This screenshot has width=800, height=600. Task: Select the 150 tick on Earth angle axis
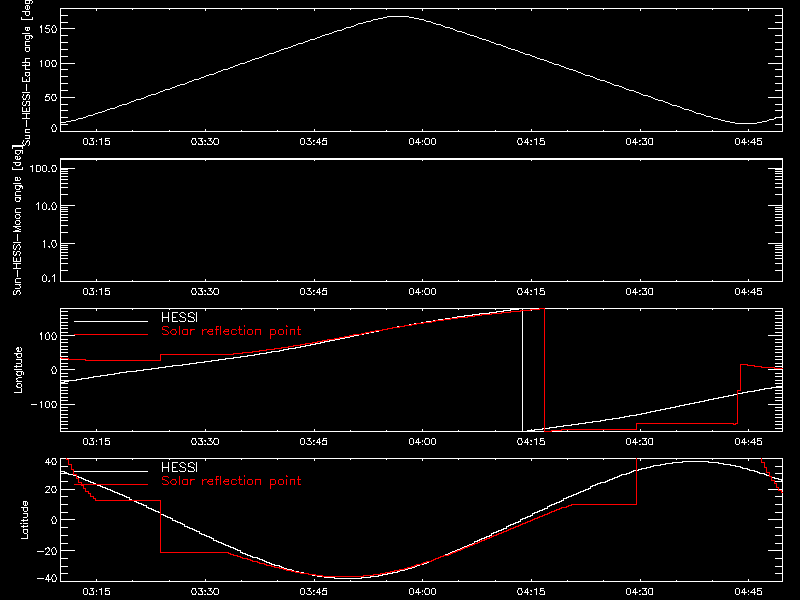47,29
